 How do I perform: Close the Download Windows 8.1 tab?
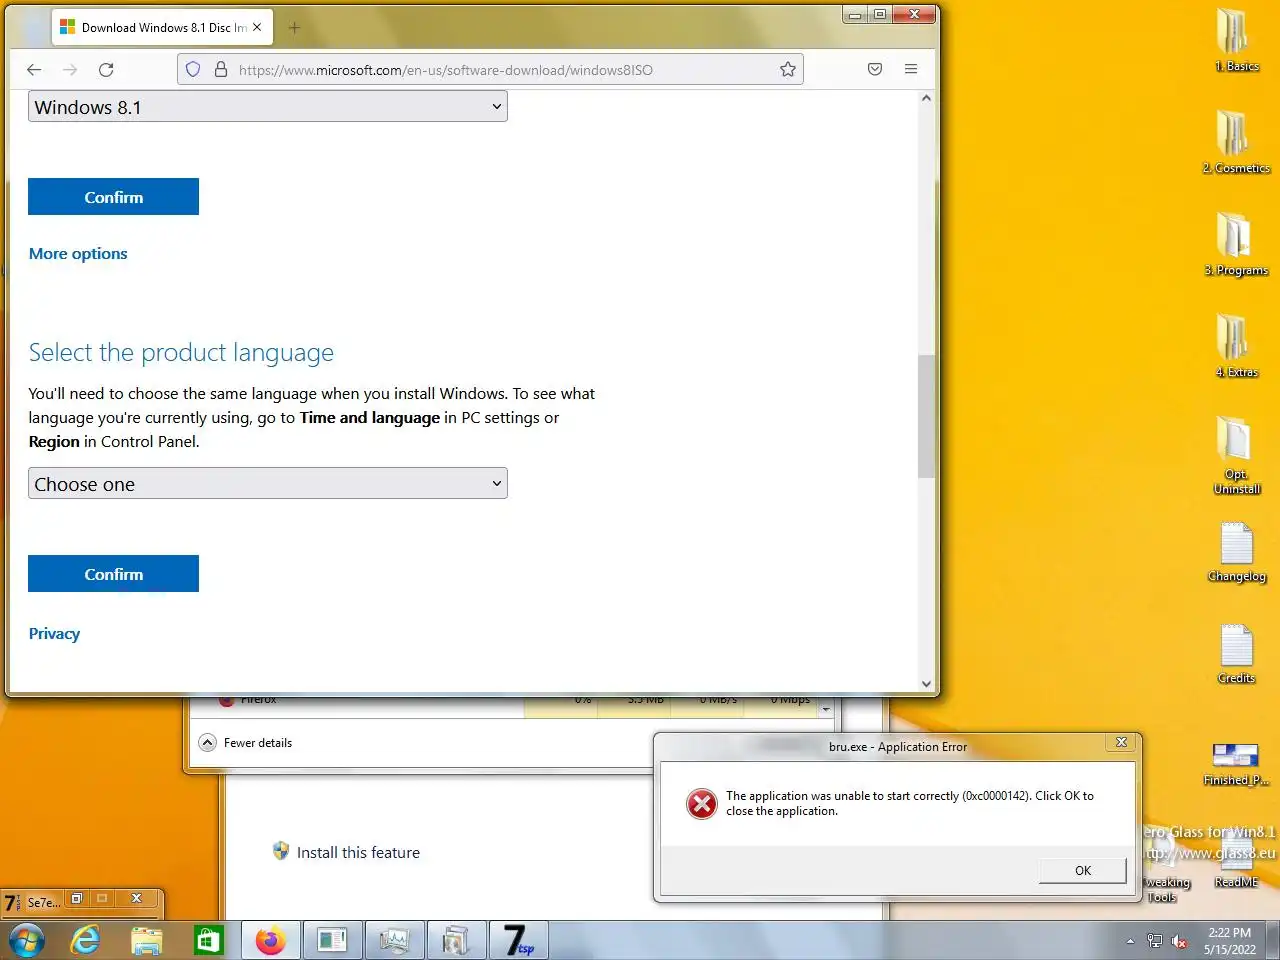(x=257, y=28)
